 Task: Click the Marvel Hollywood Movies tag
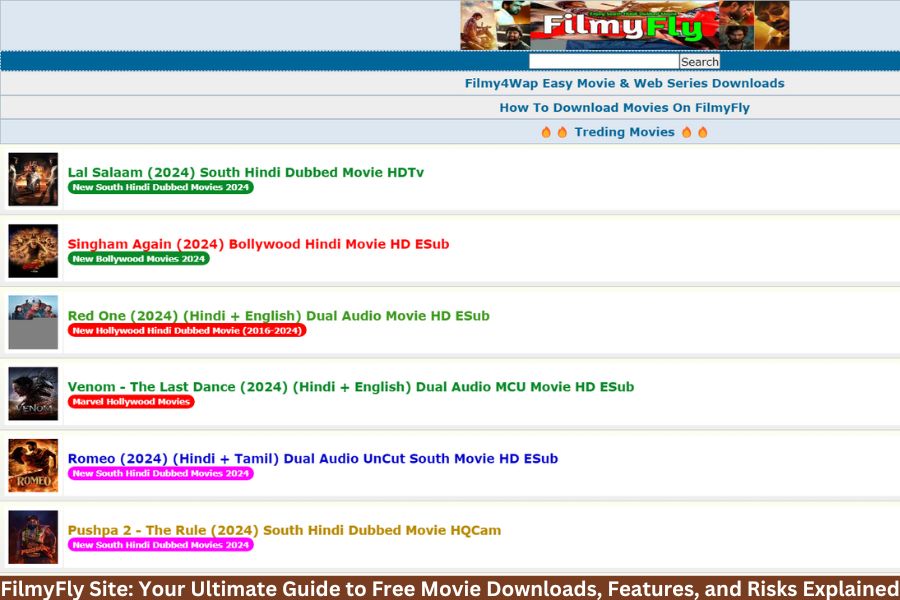(x=131, y=402)
